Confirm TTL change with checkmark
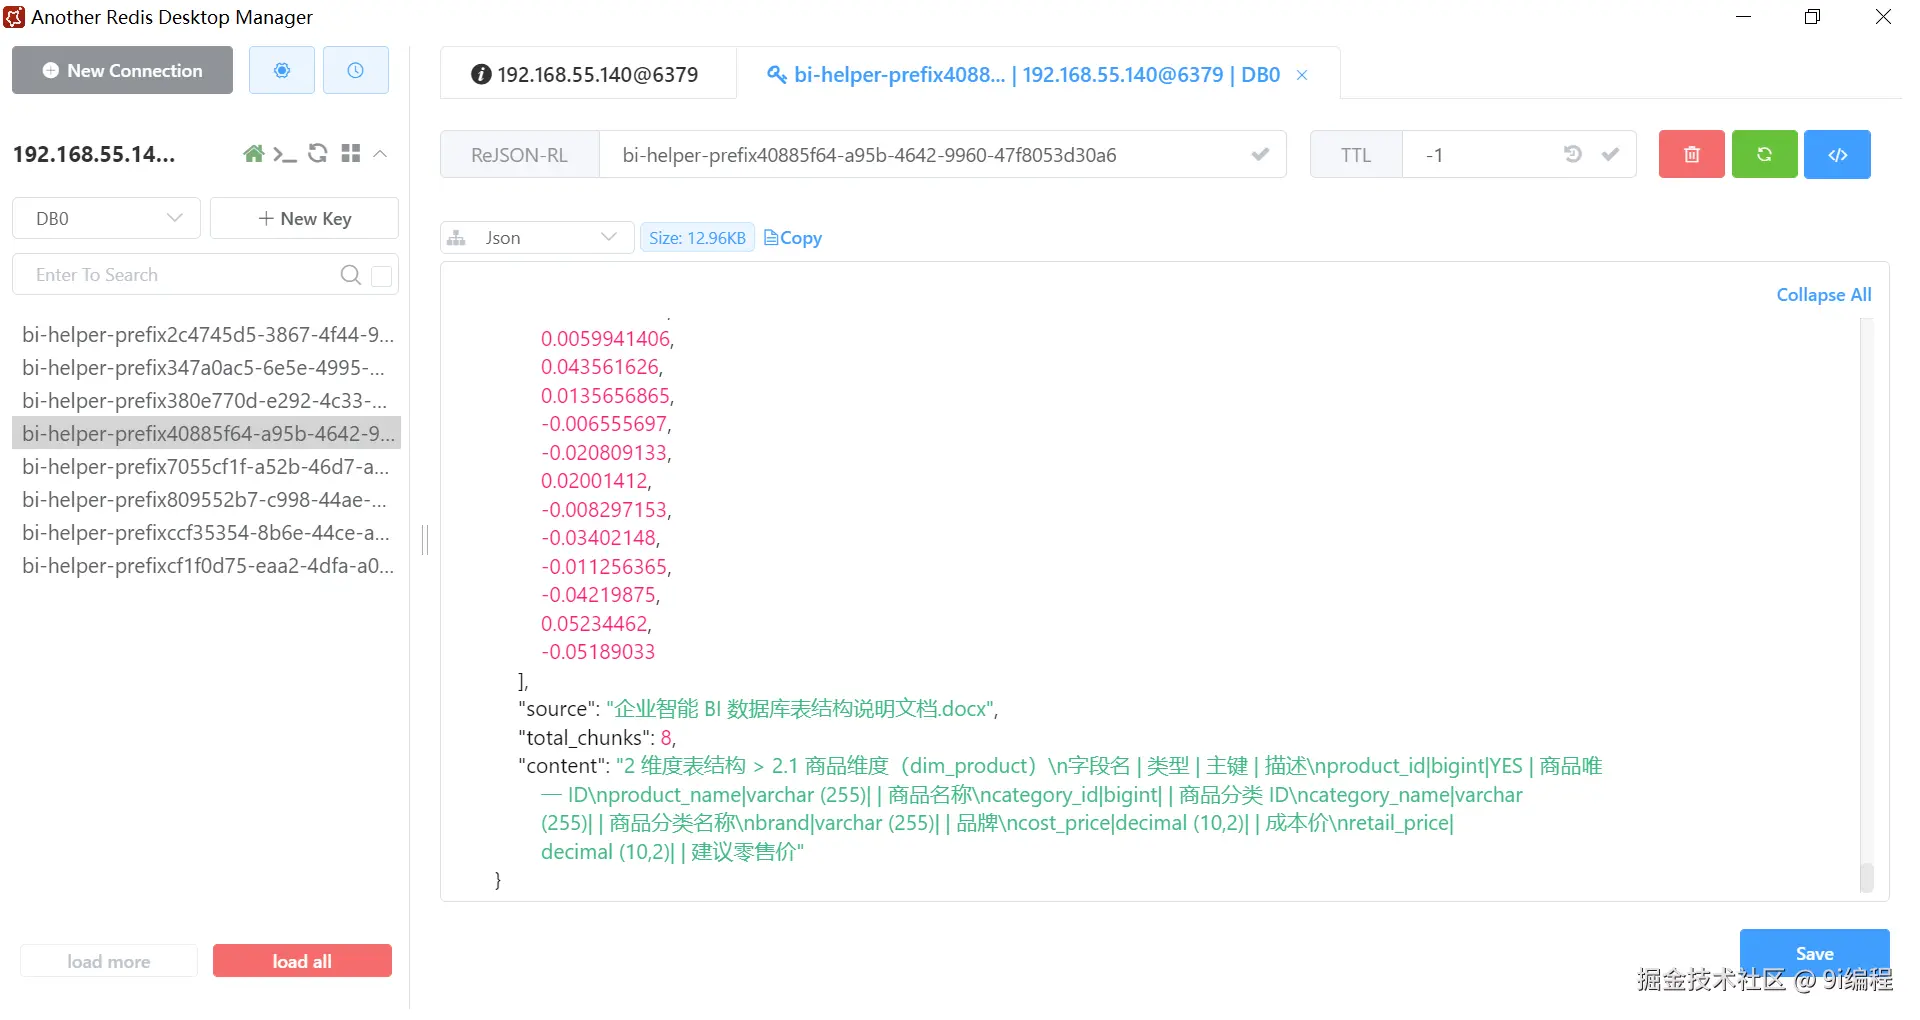 (1610, 154)
